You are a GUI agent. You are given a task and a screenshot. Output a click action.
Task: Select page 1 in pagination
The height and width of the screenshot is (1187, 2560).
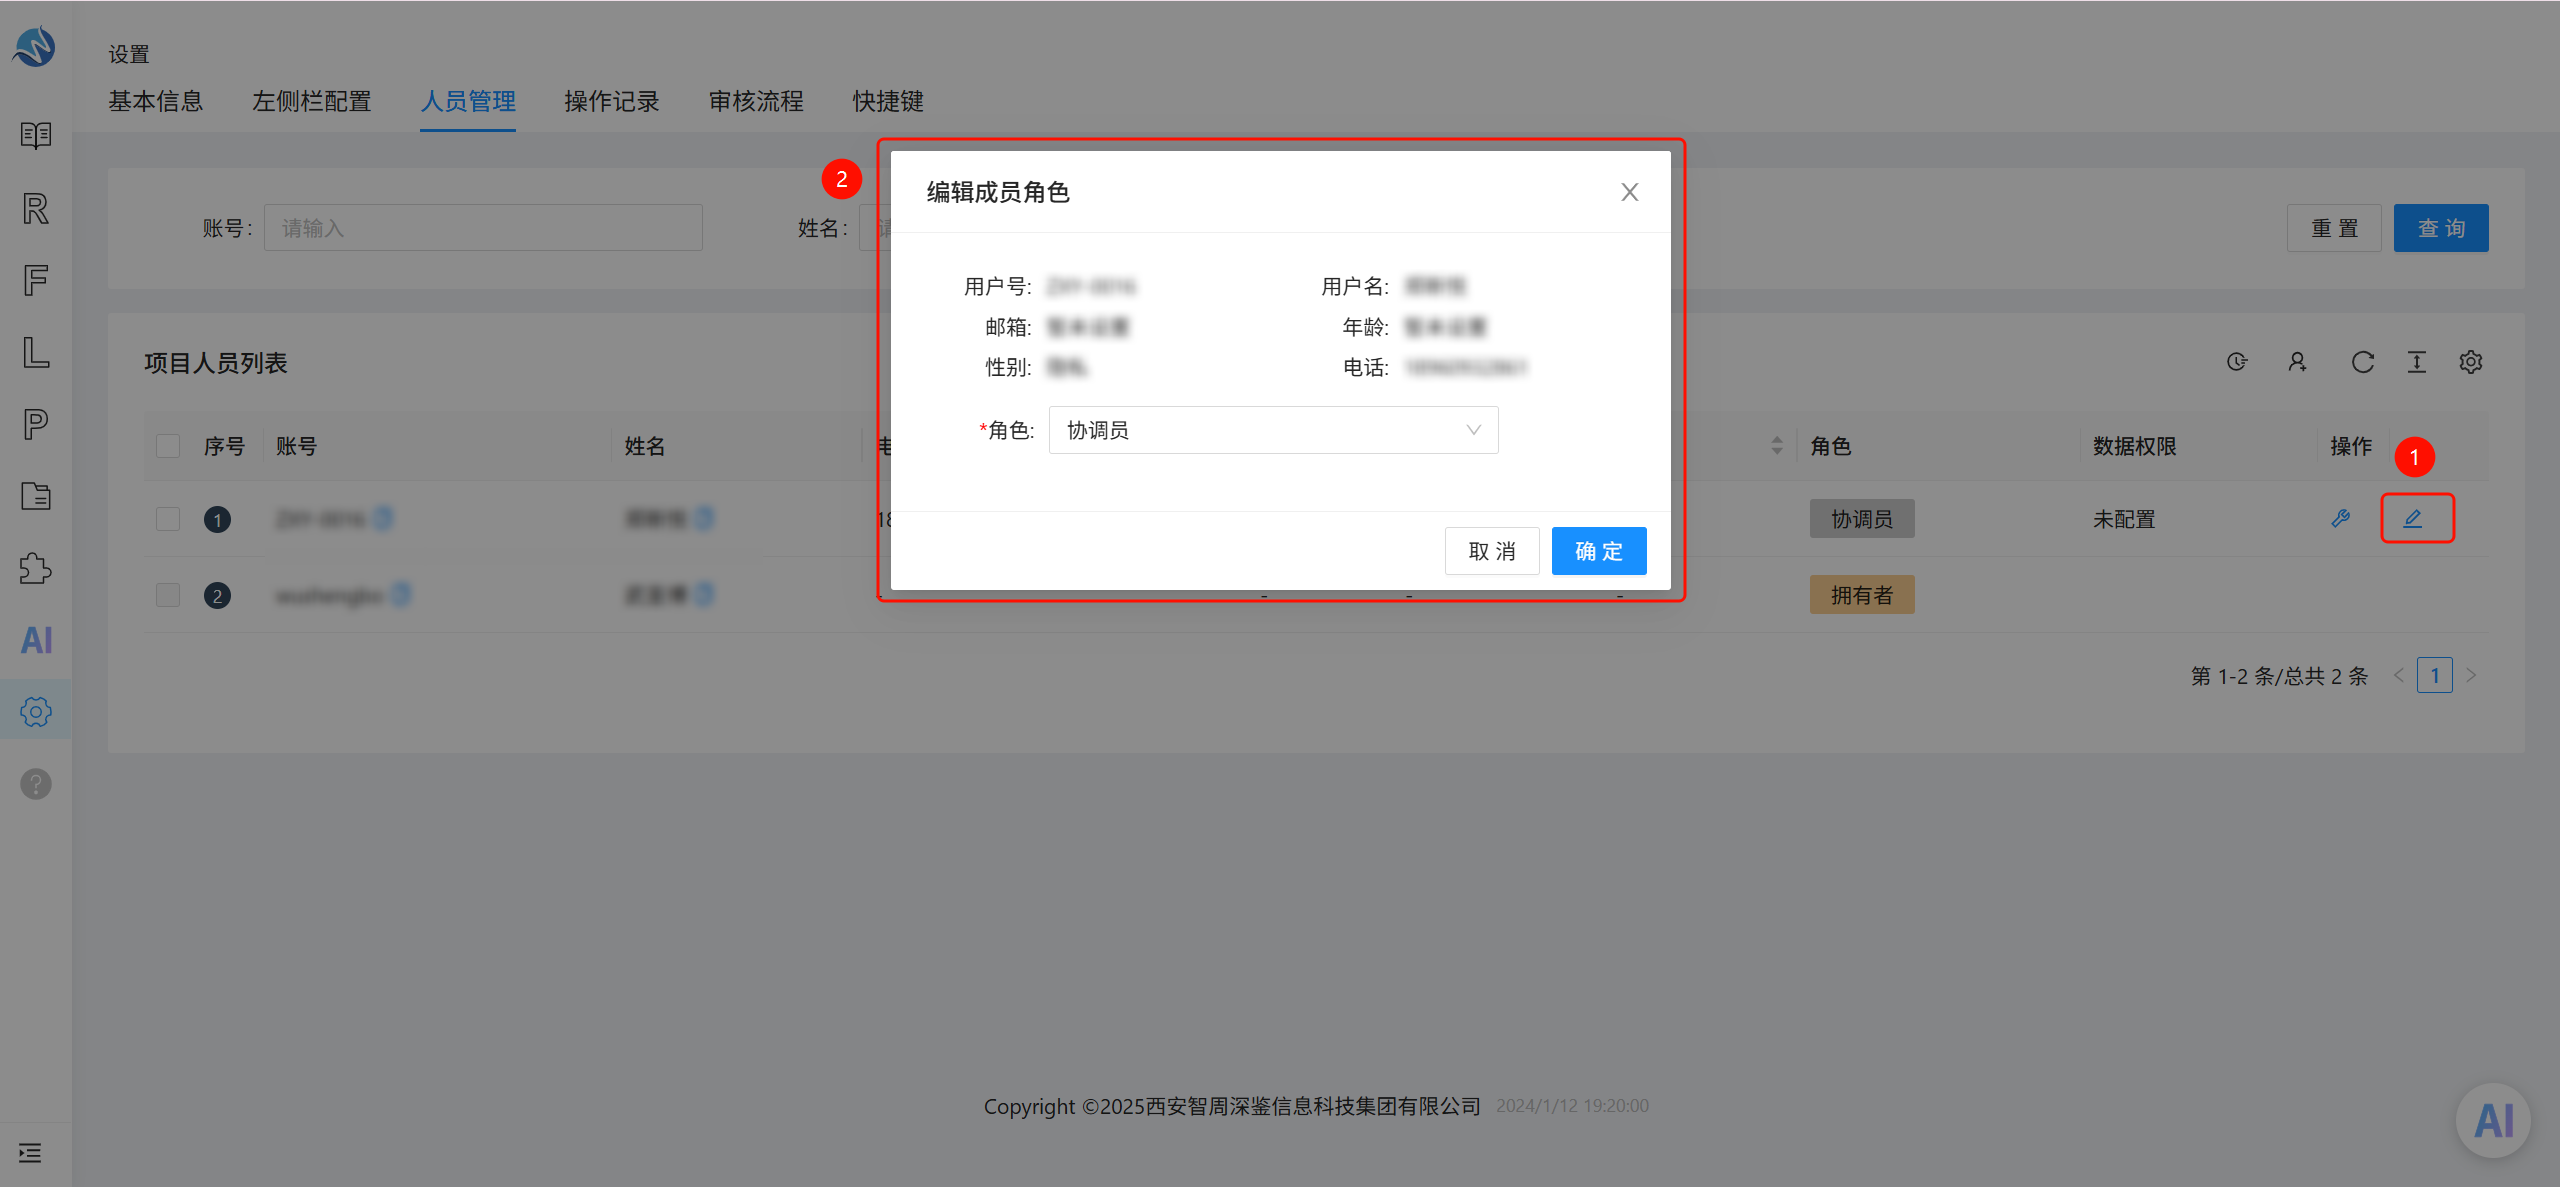click(2435, 676)
